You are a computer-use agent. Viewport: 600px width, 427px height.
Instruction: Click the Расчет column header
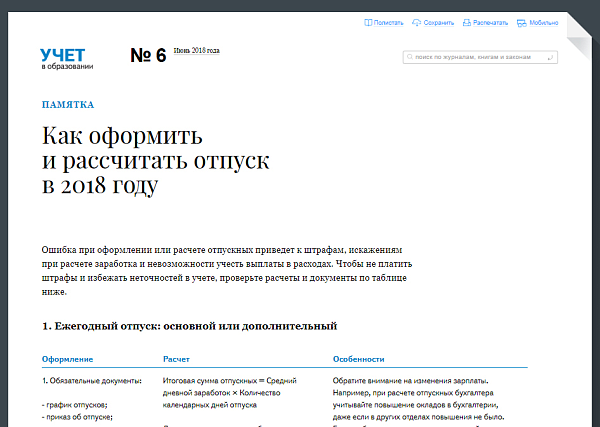tap(176, 359)
